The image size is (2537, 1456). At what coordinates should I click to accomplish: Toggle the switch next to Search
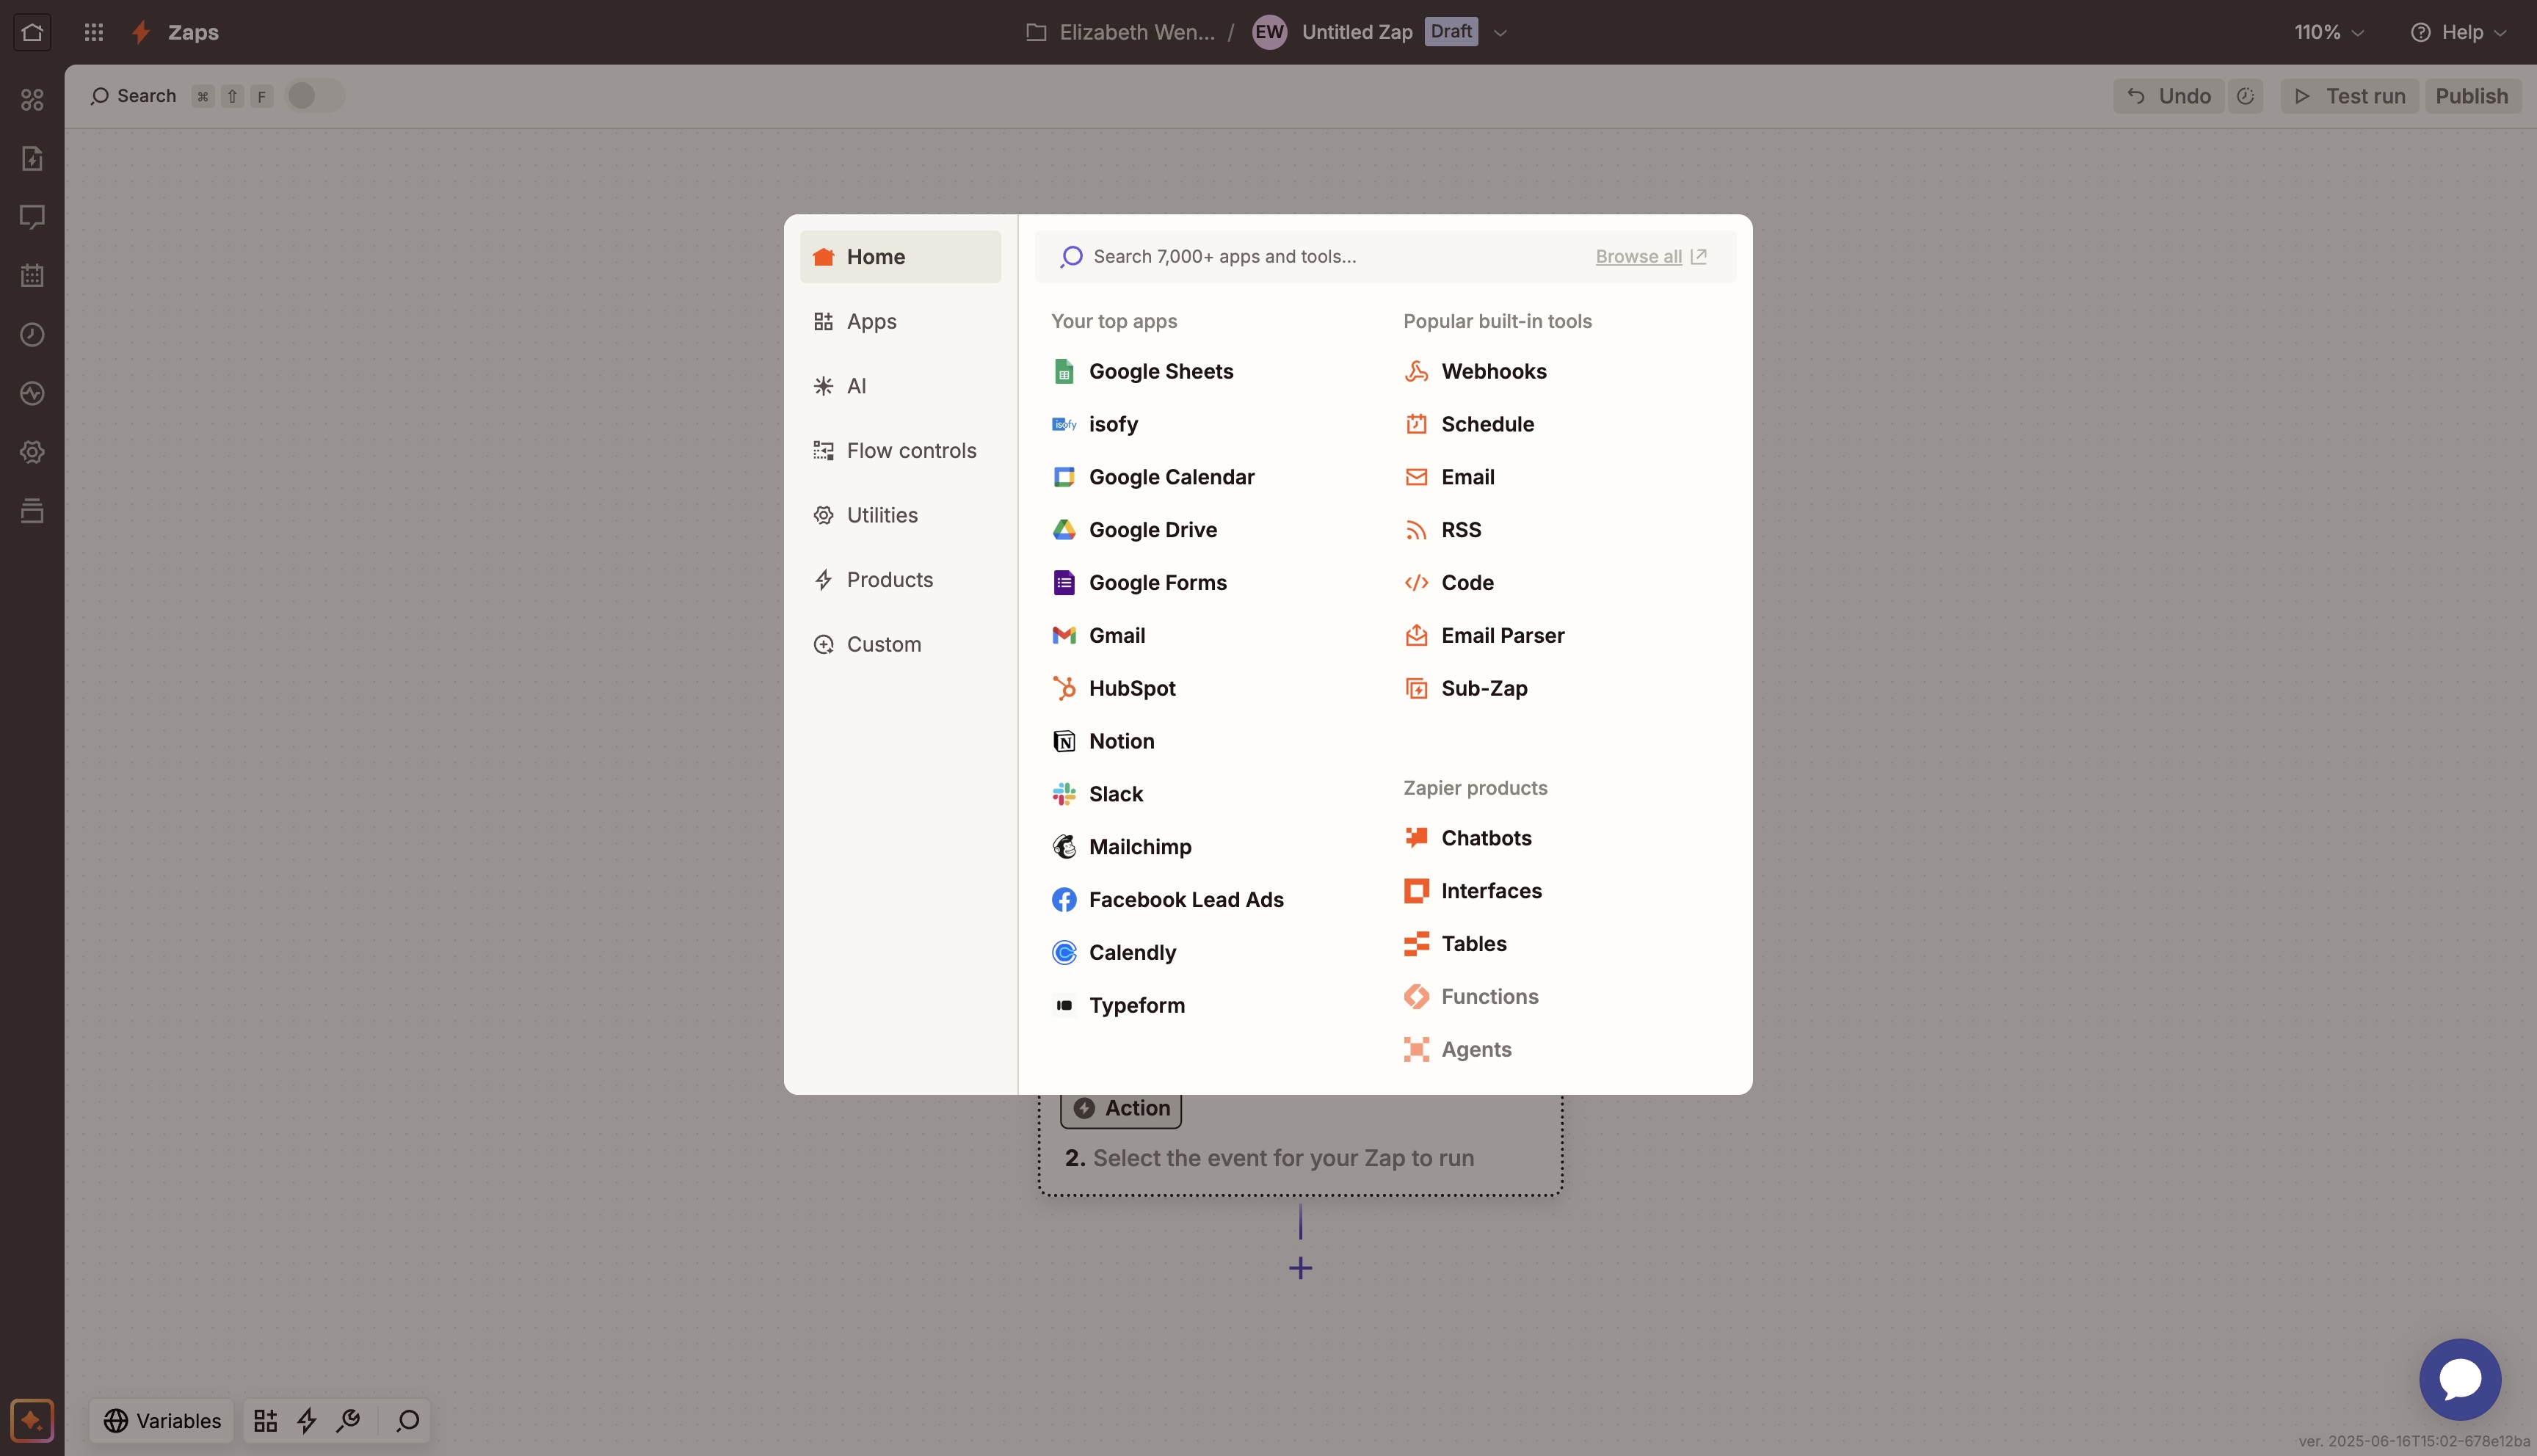coord(314,96)
